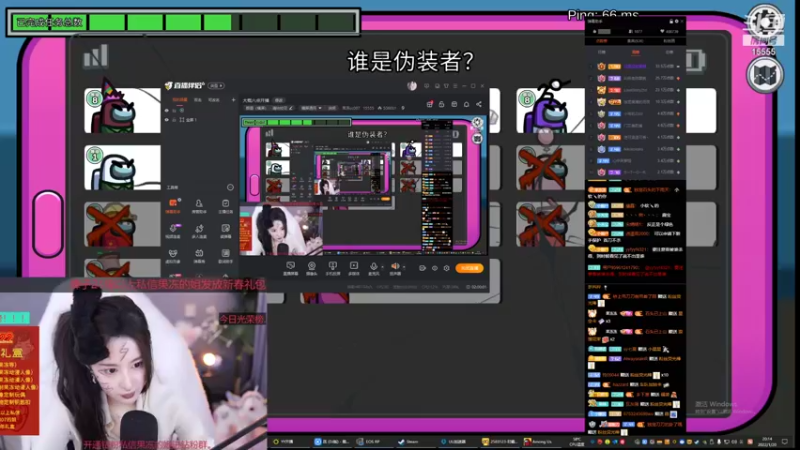Image resolution: width=800 pixels, height=450 pixels.
Task: Open the bottom-right tool in the toolbox grid
Action: [x=226, y=256]
